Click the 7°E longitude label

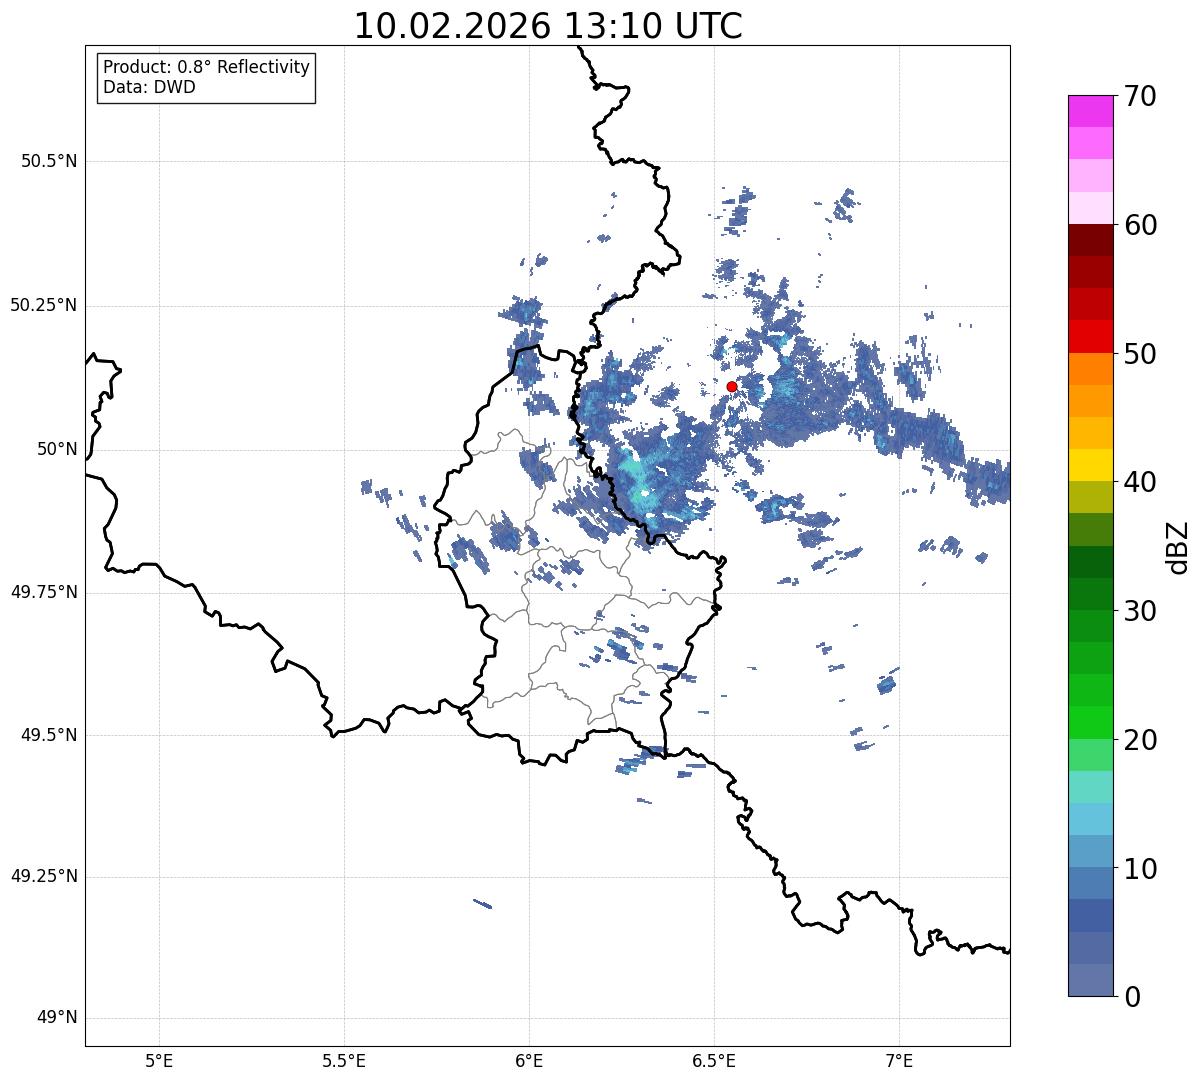pyautogui.click(x=899, y=1060)
